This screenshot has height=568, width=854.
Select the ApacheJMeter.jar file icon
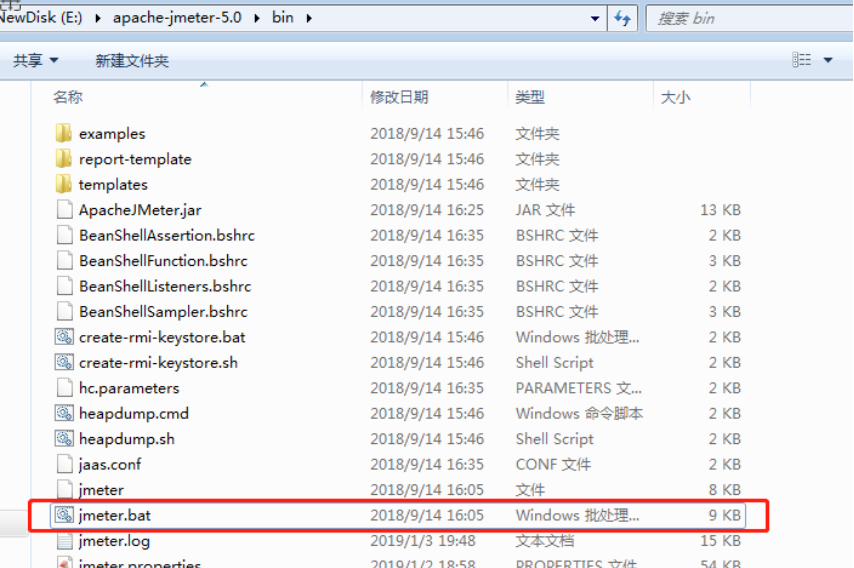(x=64, y=210)
